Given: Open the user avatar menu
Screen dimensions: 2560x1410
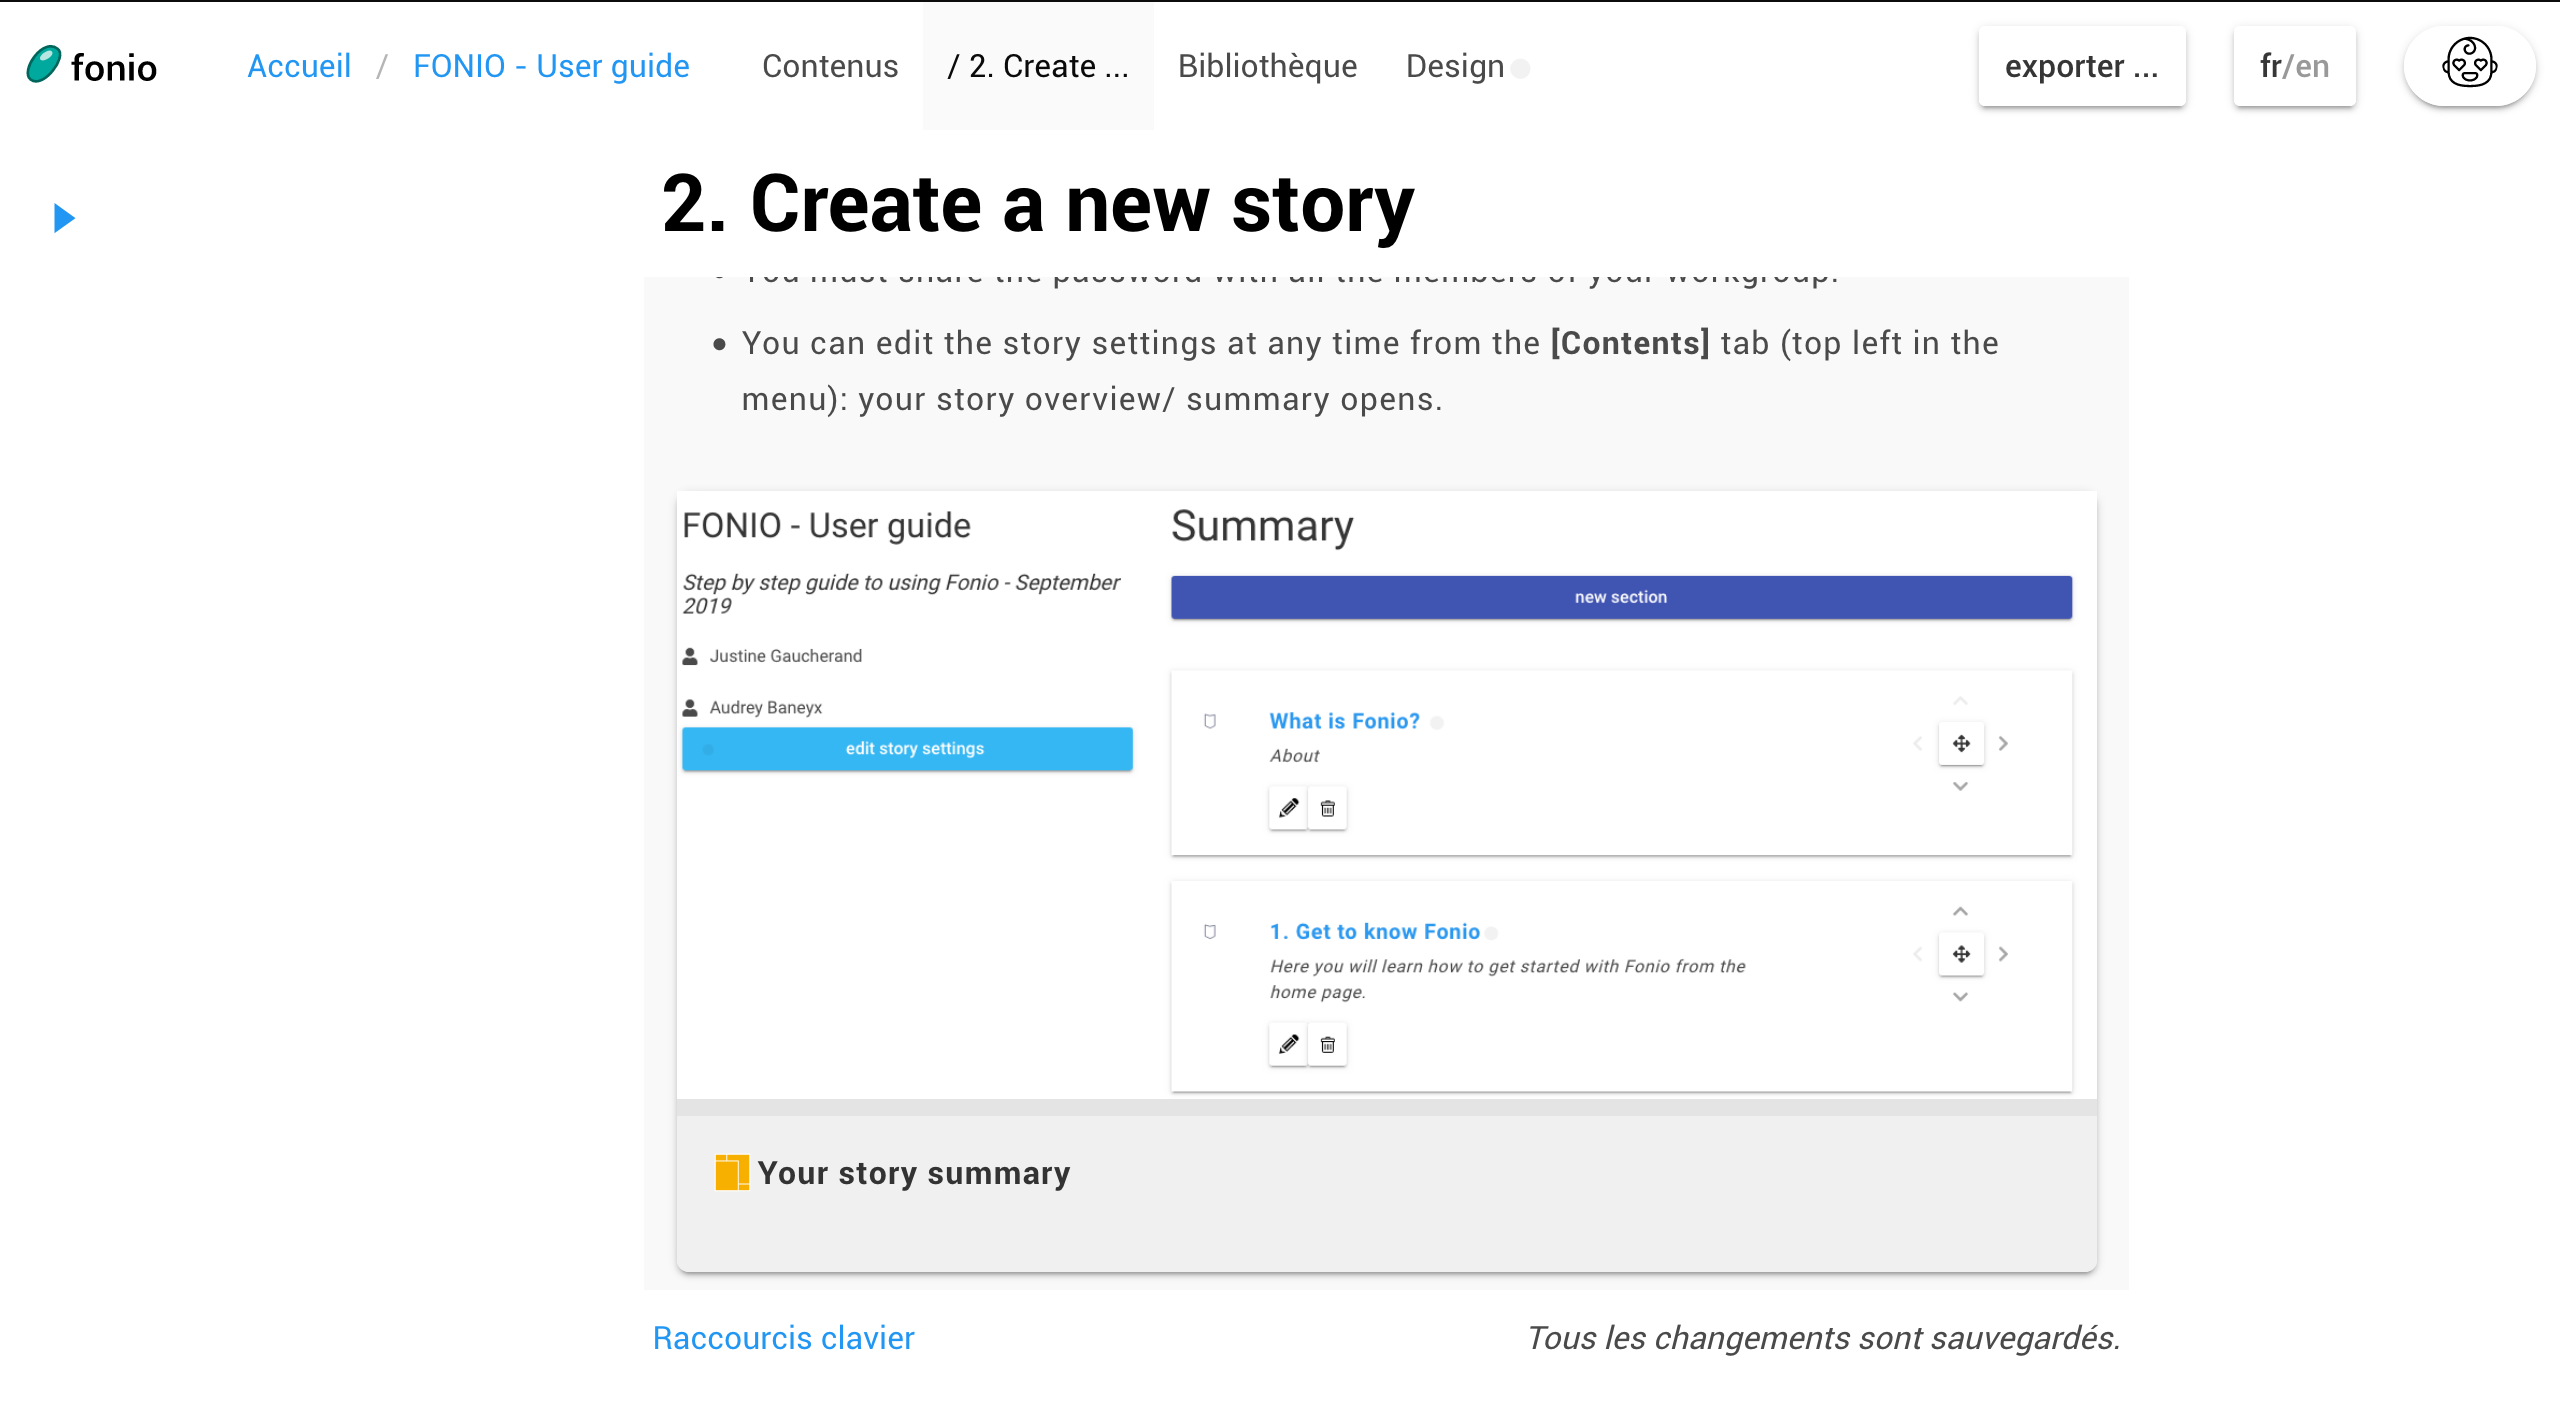Looking at the screenshot, I should (x=2469, y=66).
